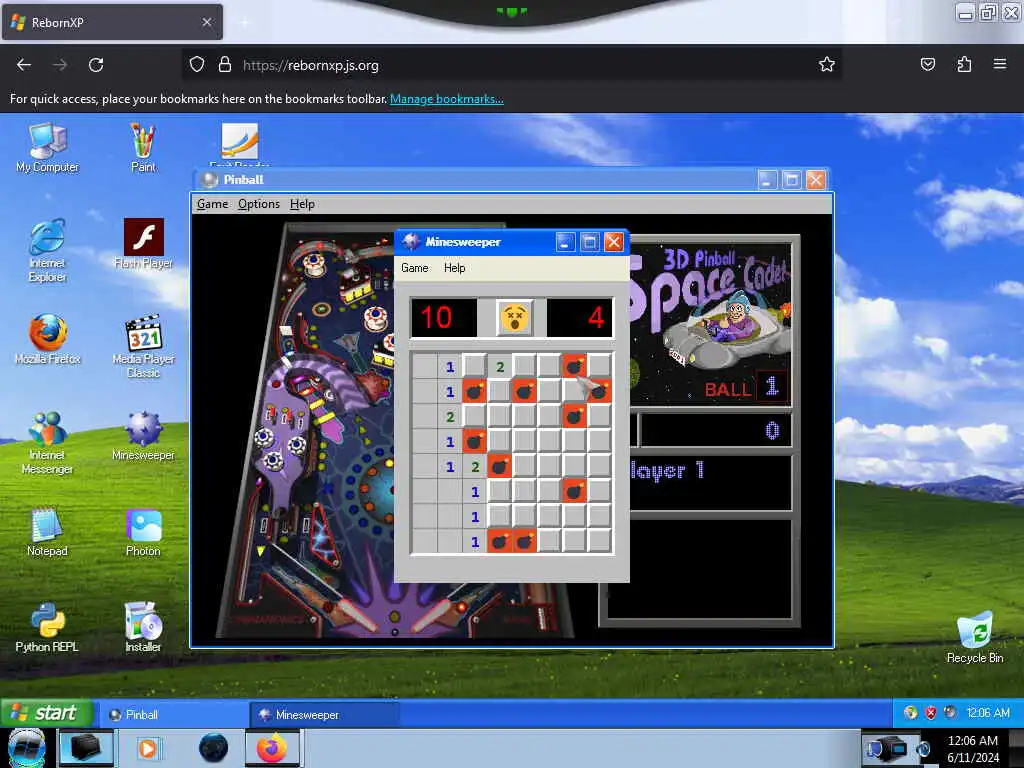View site security via the padlock icon
Screen dimensions: 1024x768
[225, 64]
